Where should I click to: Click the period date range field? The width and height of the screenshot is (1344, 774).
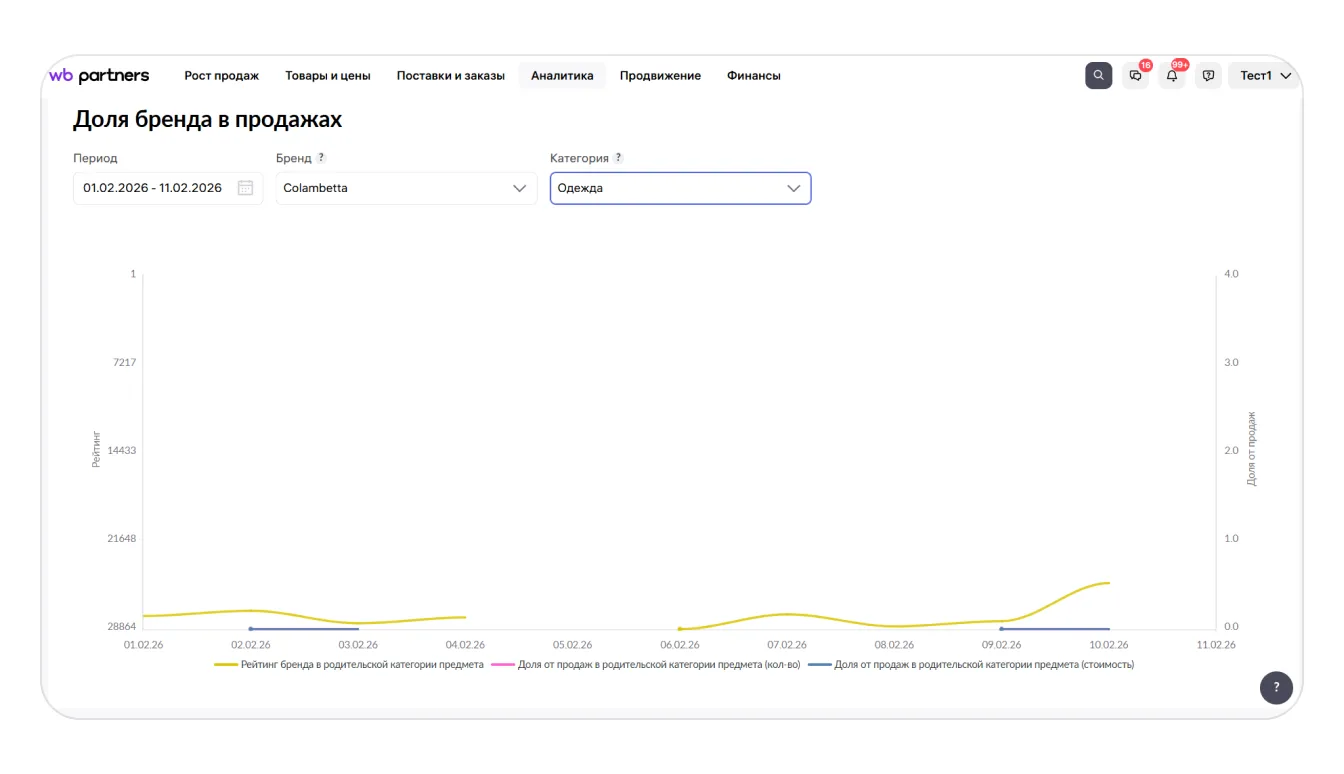[153, 188]
